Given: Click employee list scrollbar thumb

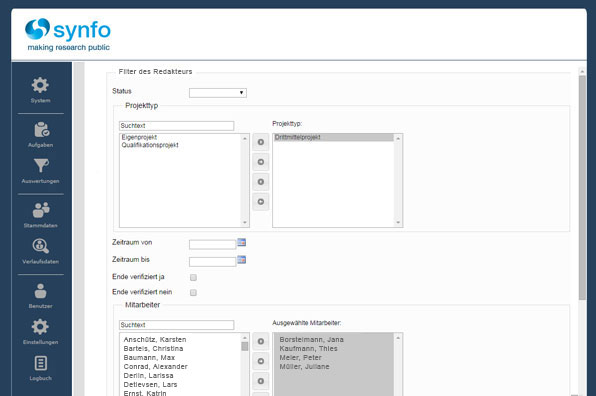Looking at the screenshot, I should pos(245,346).
